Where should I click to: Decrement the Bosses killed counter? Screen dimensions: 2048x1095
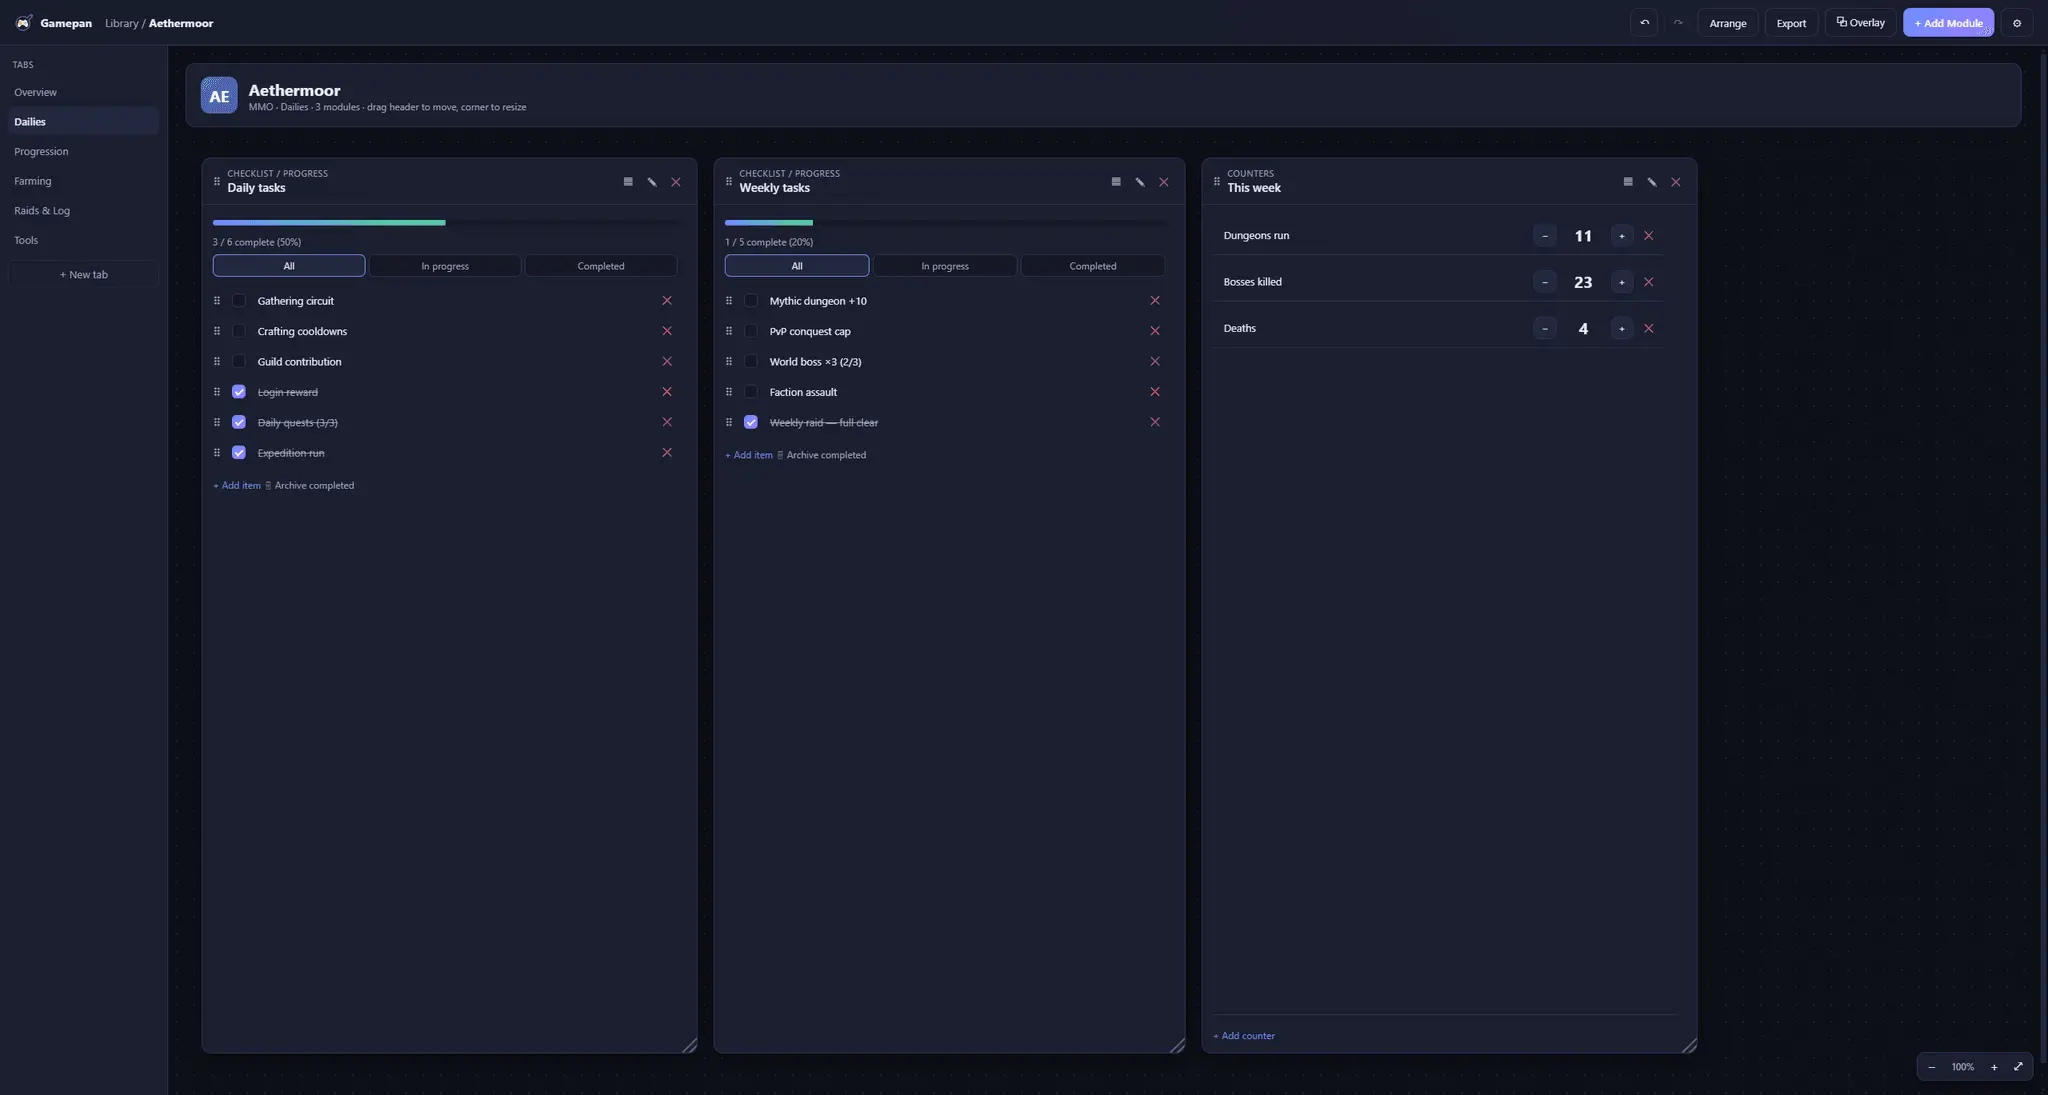pyautogui.click(x=1545, y=282)
